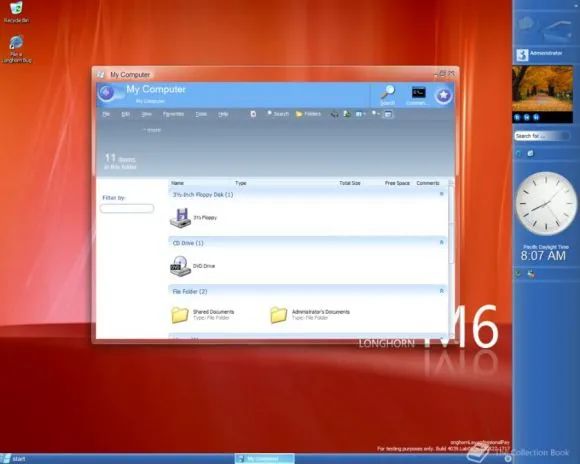Click the magnifier Search icon in header
This screenshot has width=580, height=464.
pos(388,95)
